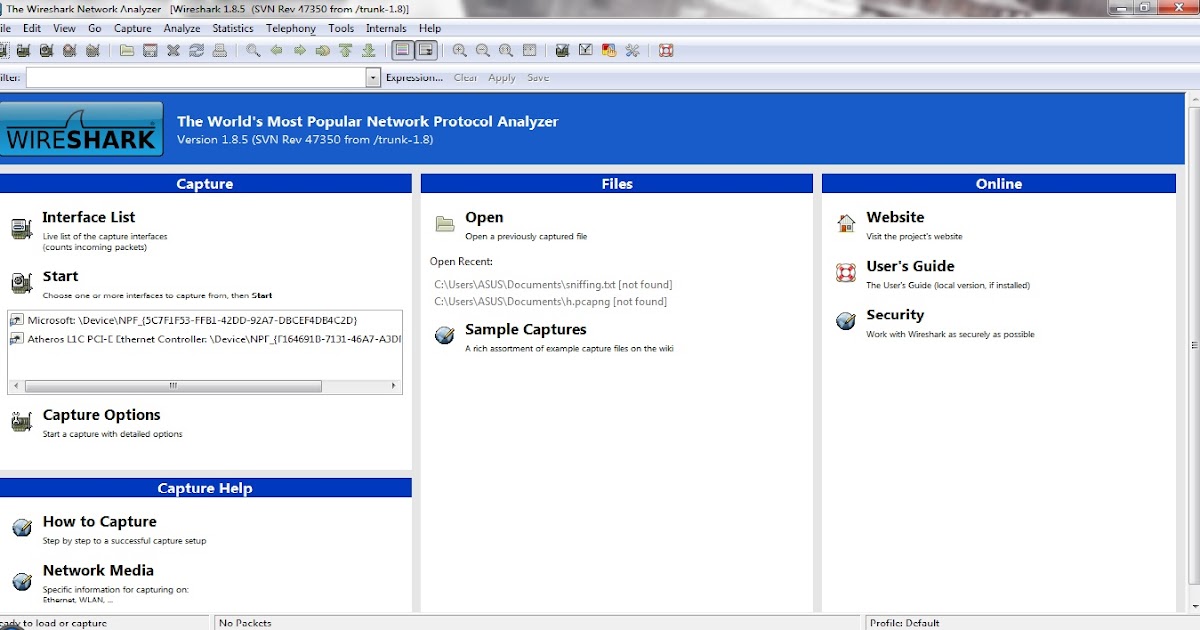Open the Tools menu
Viewport: 1200px width, 630px height.
pyautogui.click(x=341, y=29)
